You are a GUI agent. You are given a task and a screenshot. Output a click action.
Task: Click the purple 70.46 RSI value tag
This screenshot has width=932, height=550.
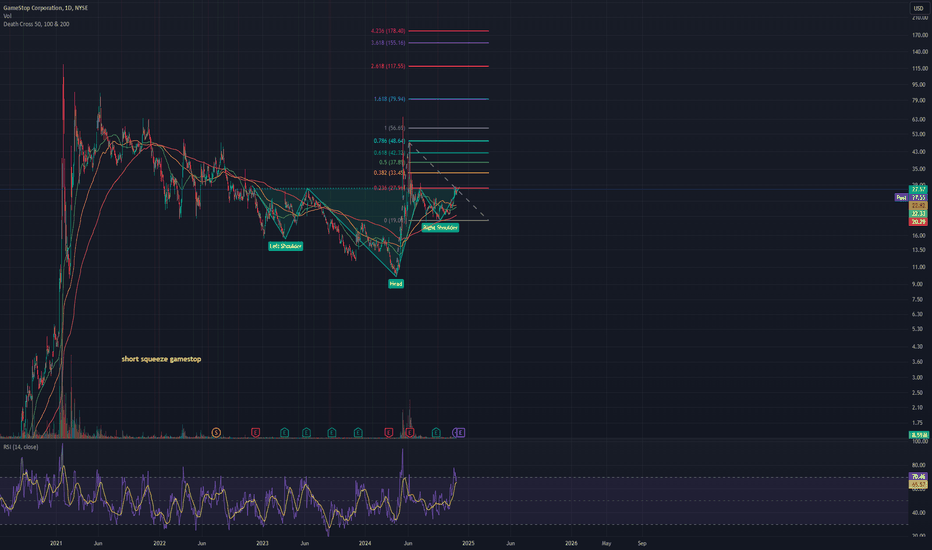point(918,477)
